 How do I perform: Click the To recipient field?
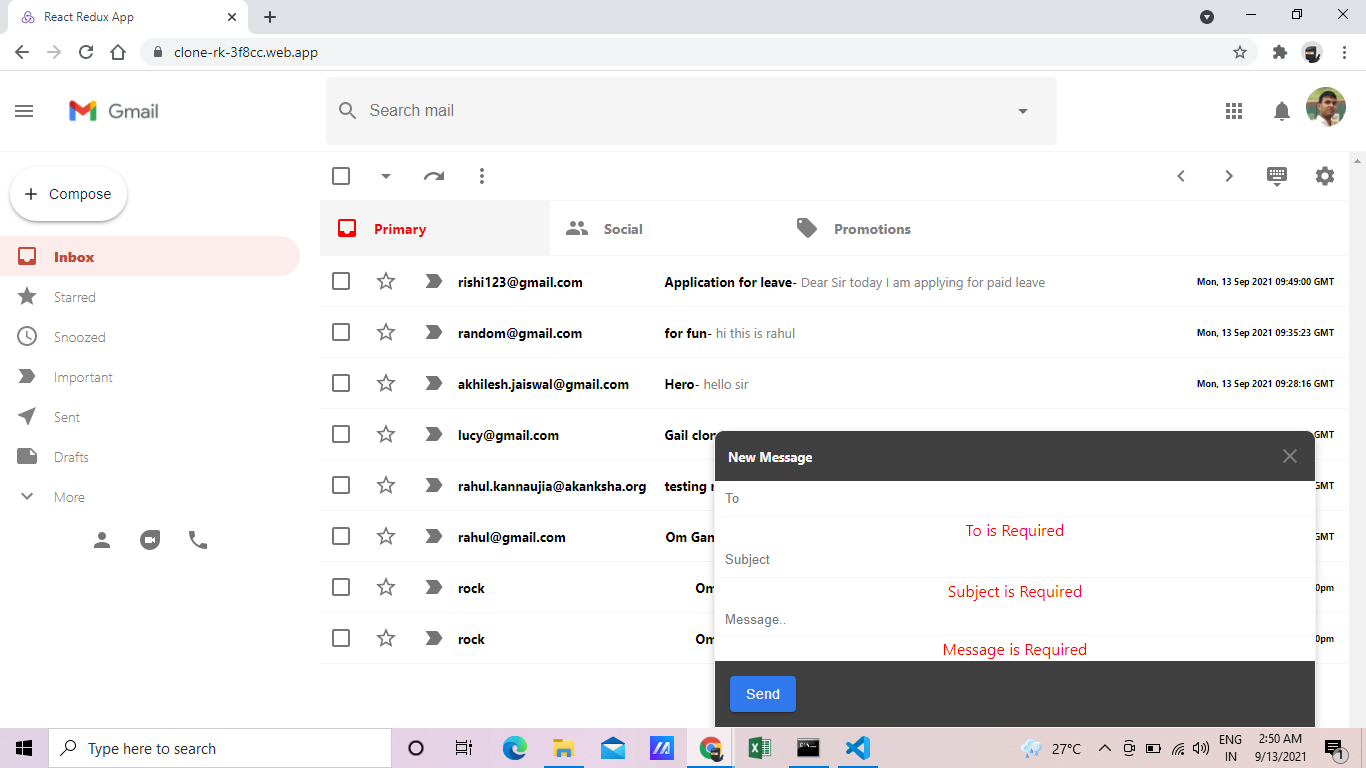(1015, 498)
